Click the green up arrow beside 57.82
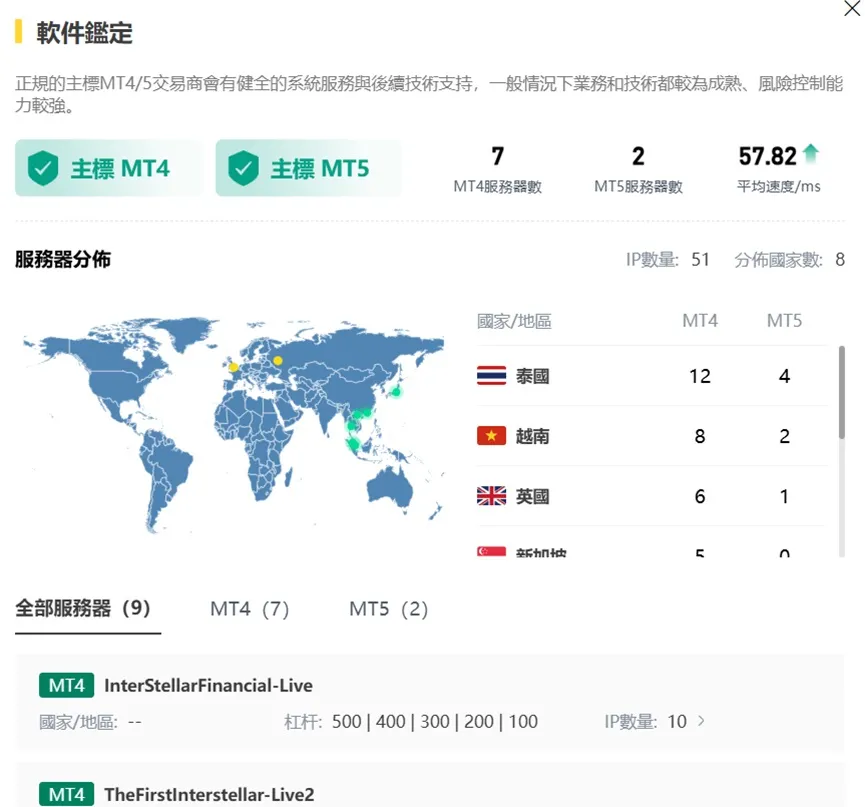865x807 pixels. pyautogui.click(x=811, y=154)
